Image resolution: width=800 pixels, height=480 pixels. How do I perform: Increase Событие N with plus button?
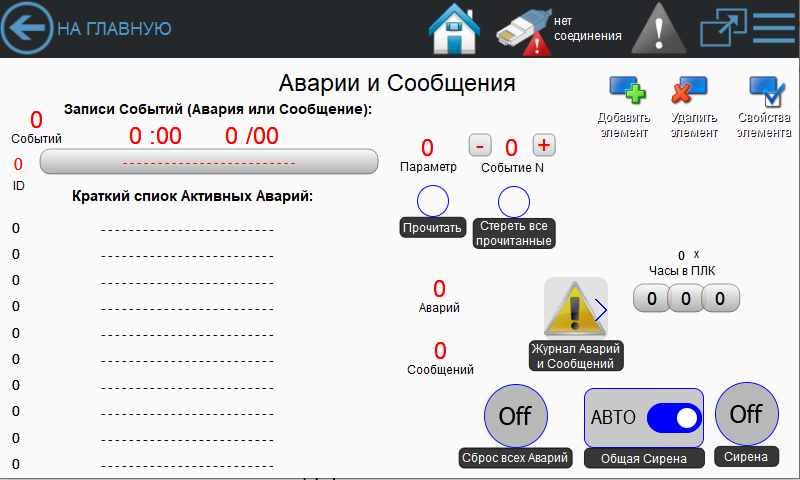coord(544,145)
